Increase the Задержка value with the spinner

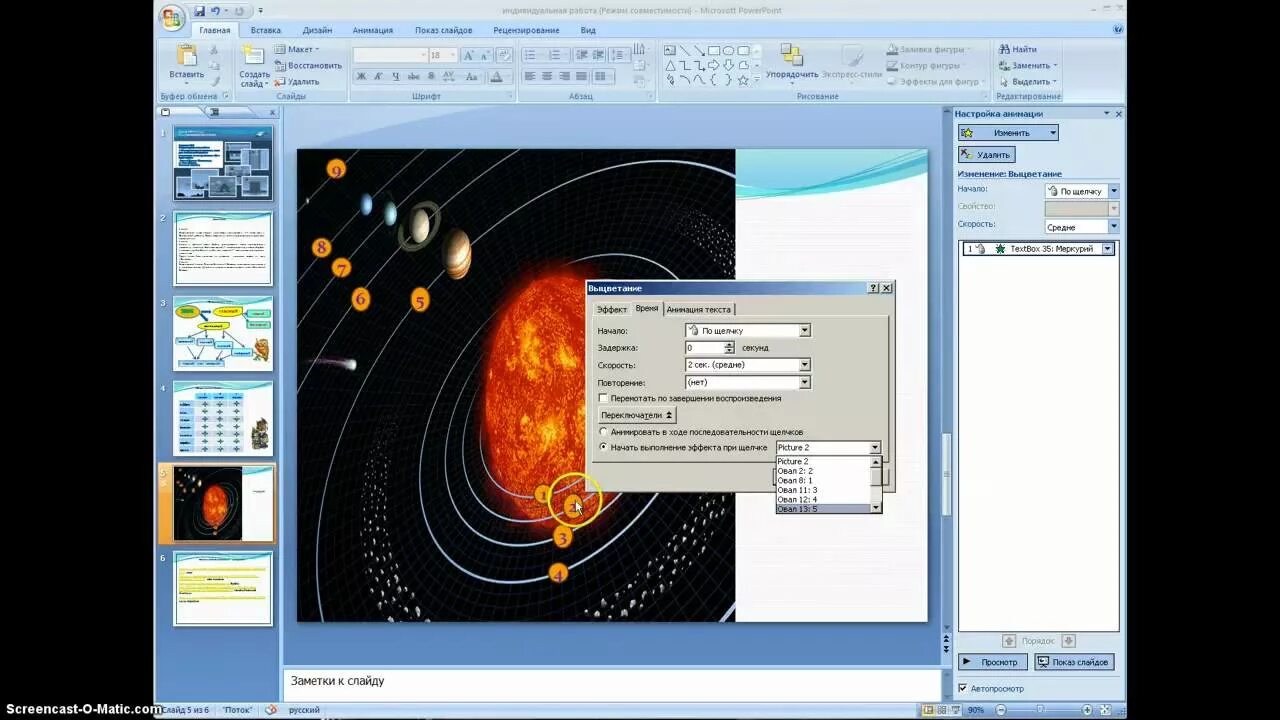click(x=729, y=344)
